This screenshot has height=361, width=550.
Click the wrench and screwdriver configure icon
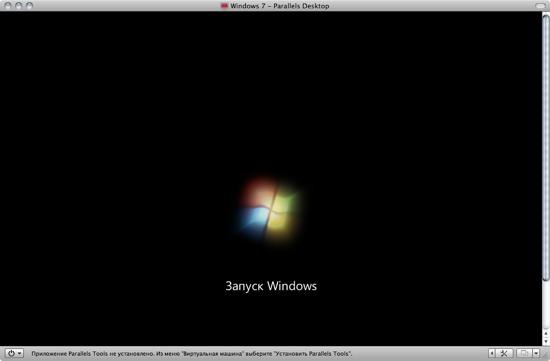click(x=505, y=353)
